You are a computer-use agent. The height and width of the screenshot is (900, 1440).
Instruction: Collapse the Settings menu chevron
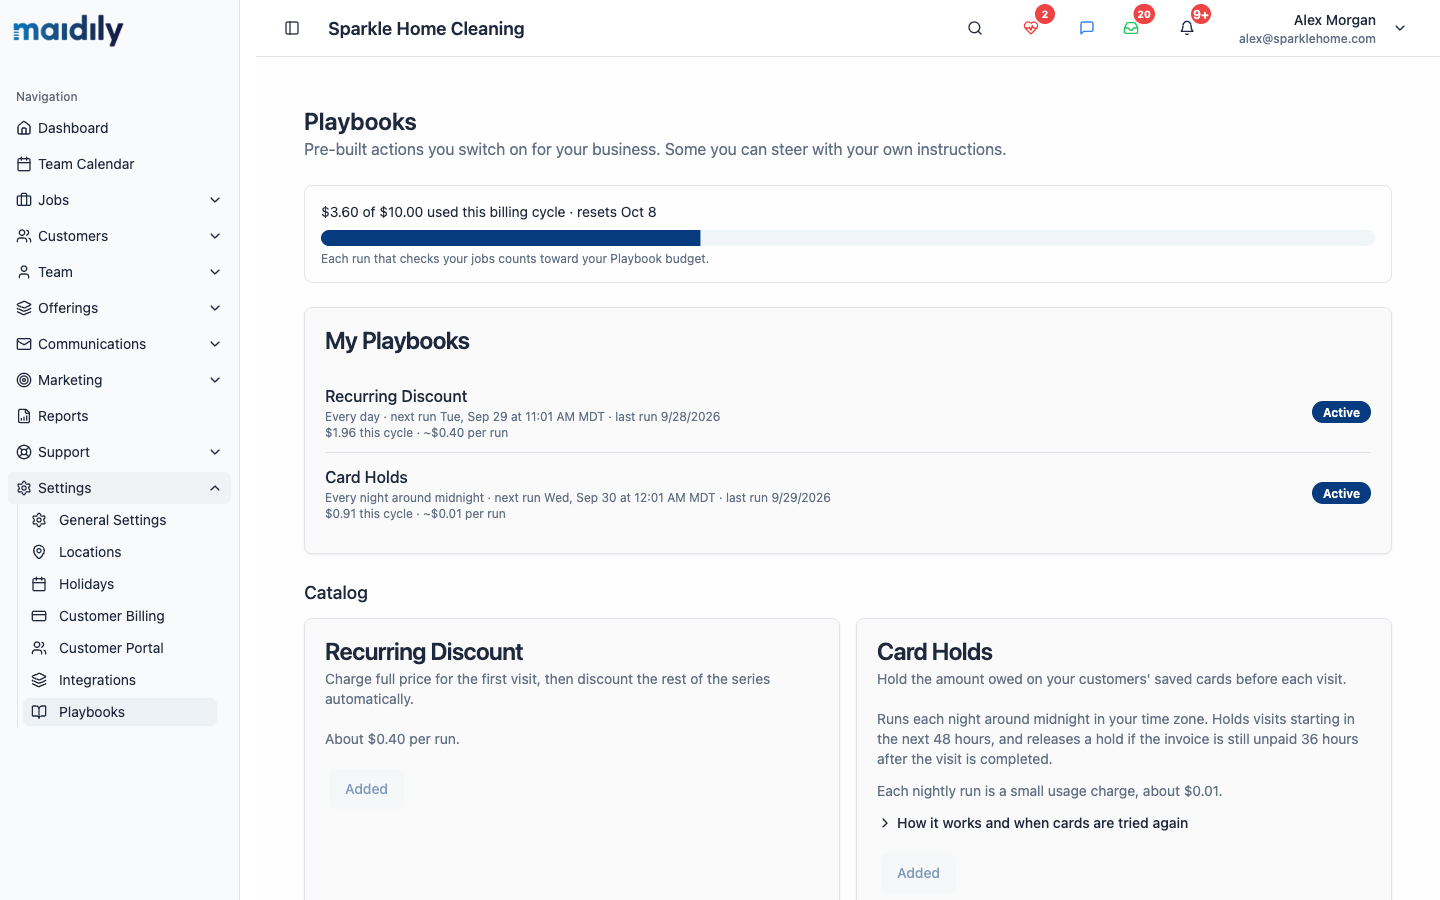[x=215, y=488]
